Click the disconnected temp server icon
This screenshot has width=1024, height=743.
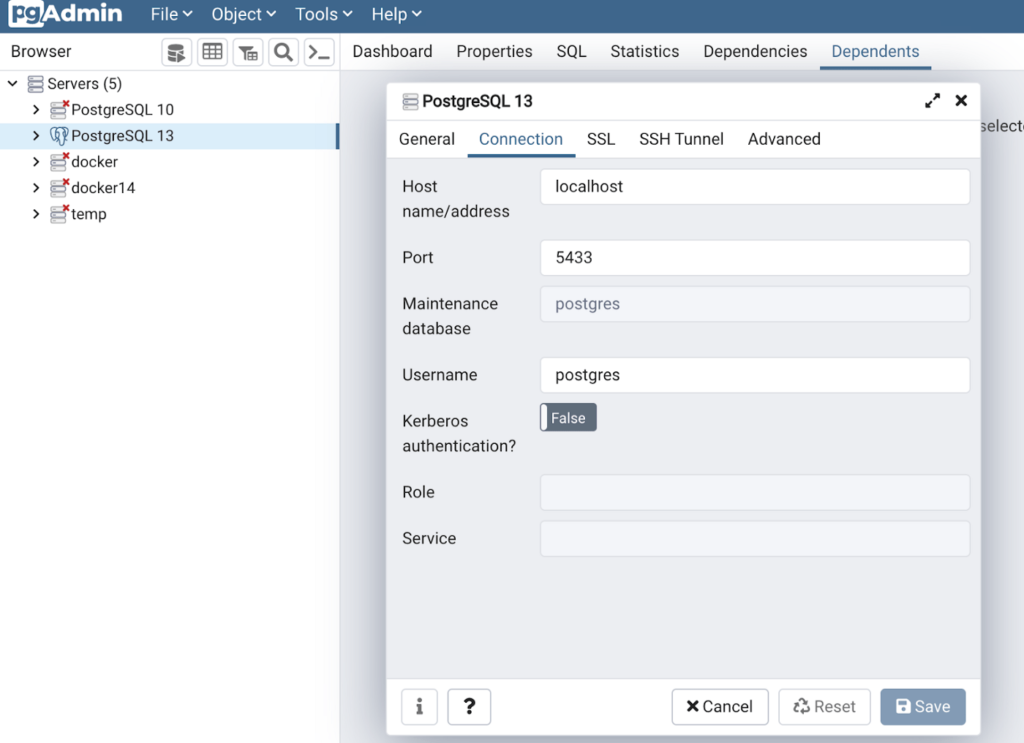click(59, 214)
